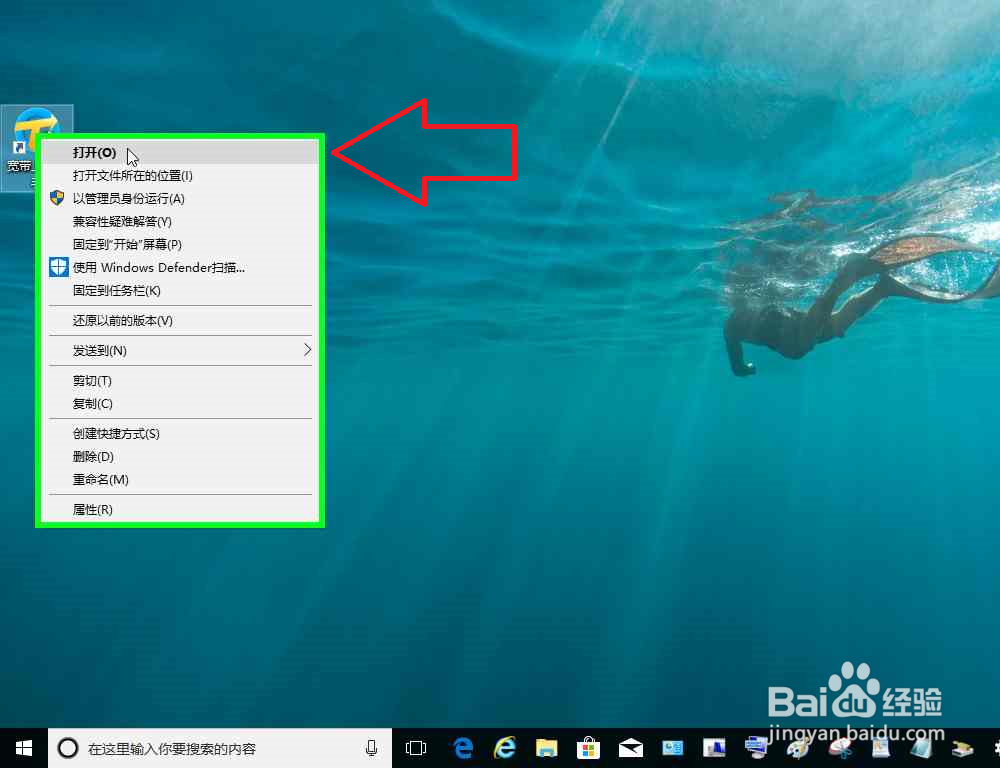The image size is (1000, 768).
Task: Click the document pad taskbar icon
Action: (881, 748)
